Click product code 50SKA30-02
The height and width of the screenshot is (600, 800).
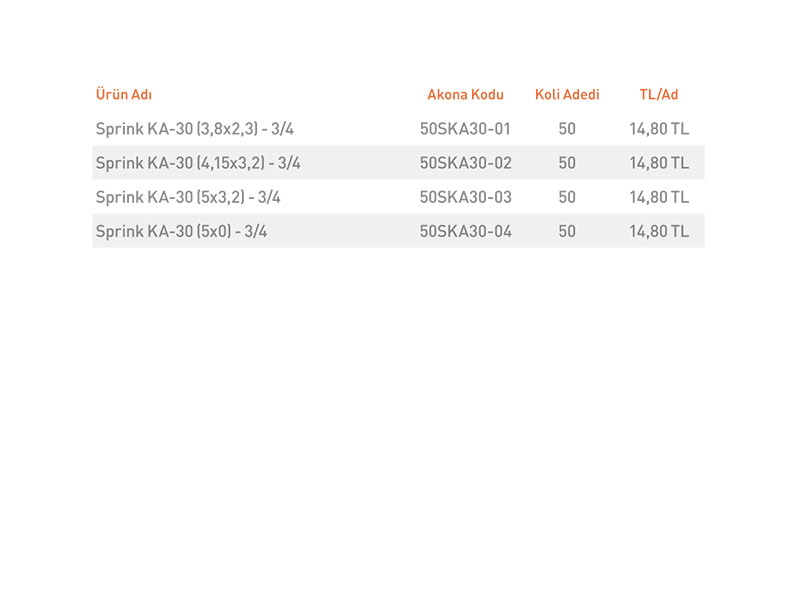pyautogui.click(x=465, y=163)
